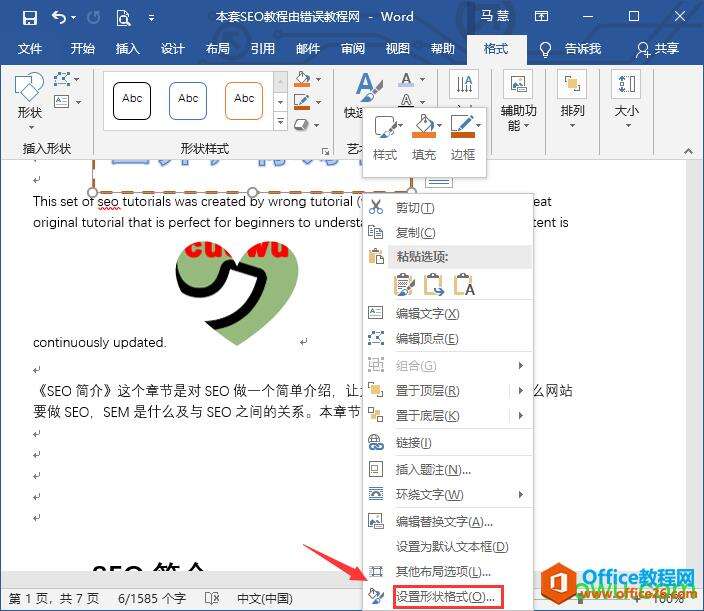Switch to the 布局 tab
The height and width of the screenshot is (611, 704).
pos(218,48)
